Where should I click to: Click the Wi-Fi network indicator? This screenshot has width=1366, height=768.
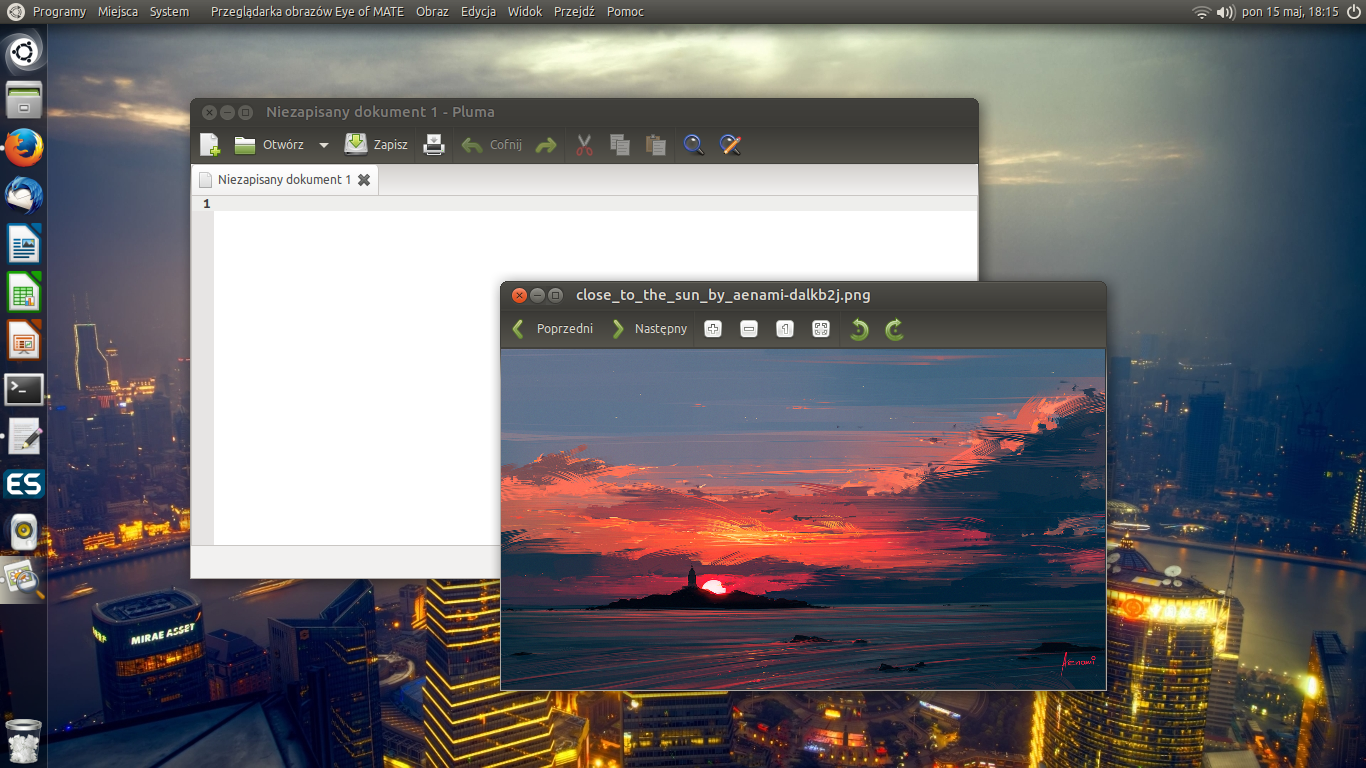[x=1201, y=12]
